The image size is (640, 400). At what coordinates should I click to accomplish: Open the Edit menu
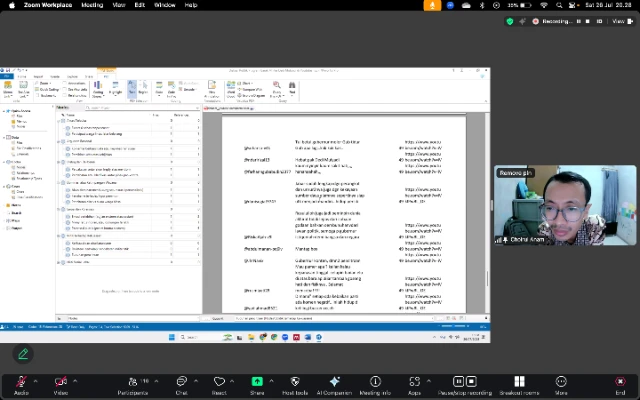click(x=140, y=5)
